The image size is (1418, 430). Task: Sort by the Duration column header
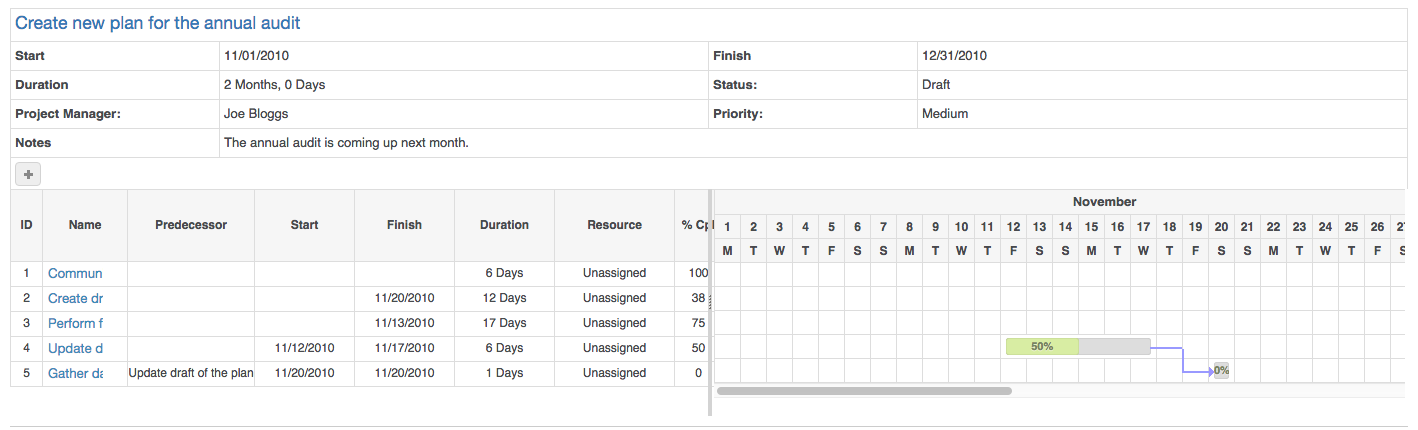coord(505,225)
